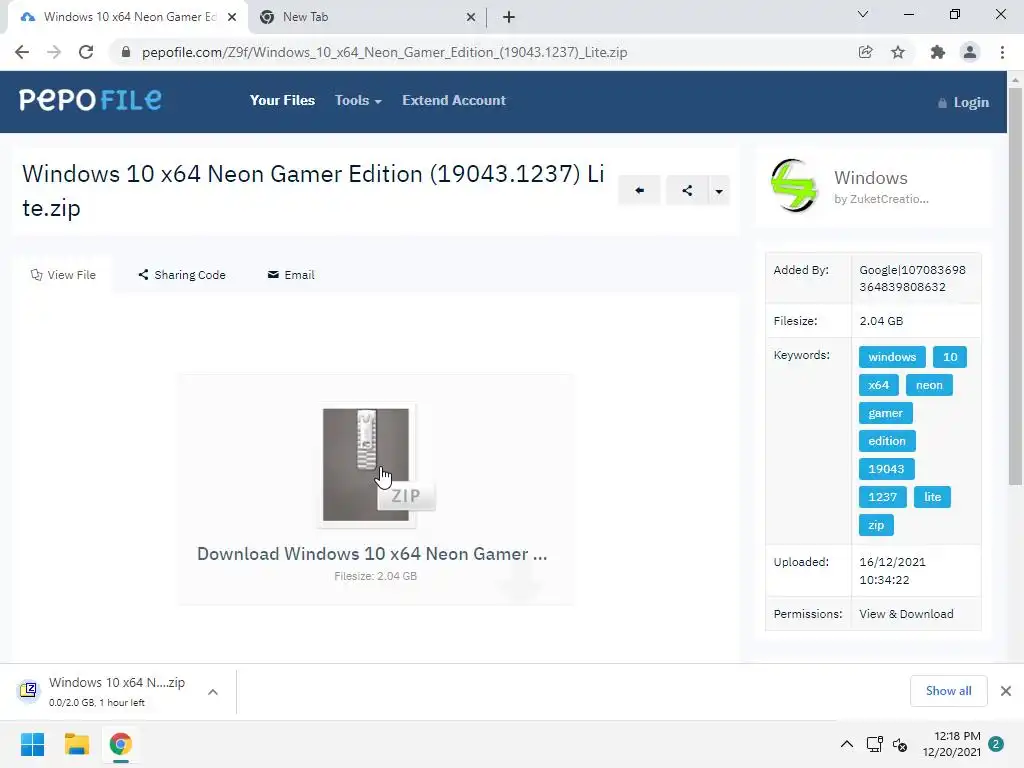Viewport: 1024px width, 768px height.
Task: Click the padlock site info icon
Action: (126, 52)
